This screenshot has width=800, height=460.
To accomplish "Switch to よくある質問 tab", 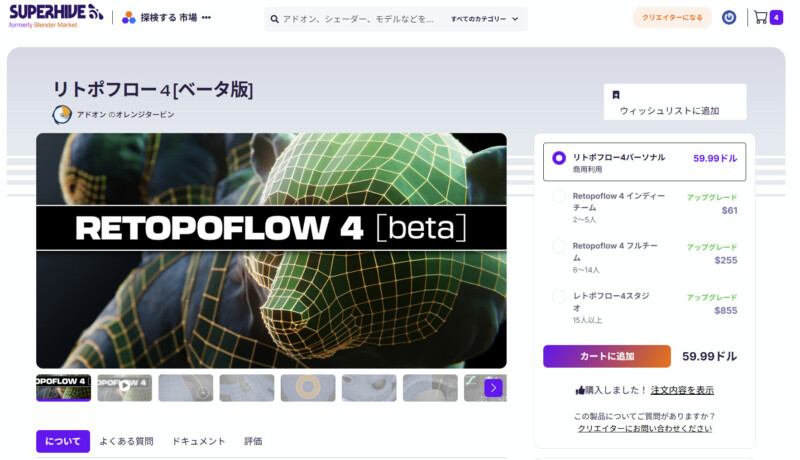I will pyautogui.click(x=126, y=441).
